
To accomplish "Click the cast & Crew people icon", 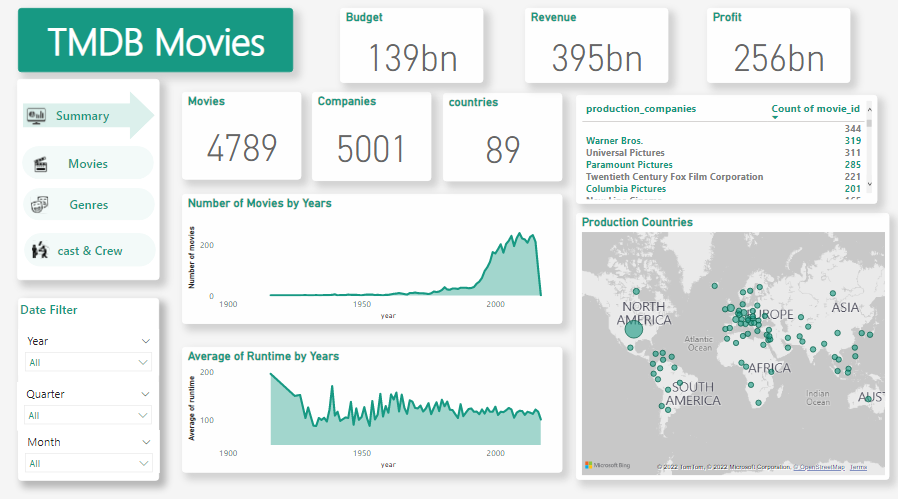I will tap(40, 250).
